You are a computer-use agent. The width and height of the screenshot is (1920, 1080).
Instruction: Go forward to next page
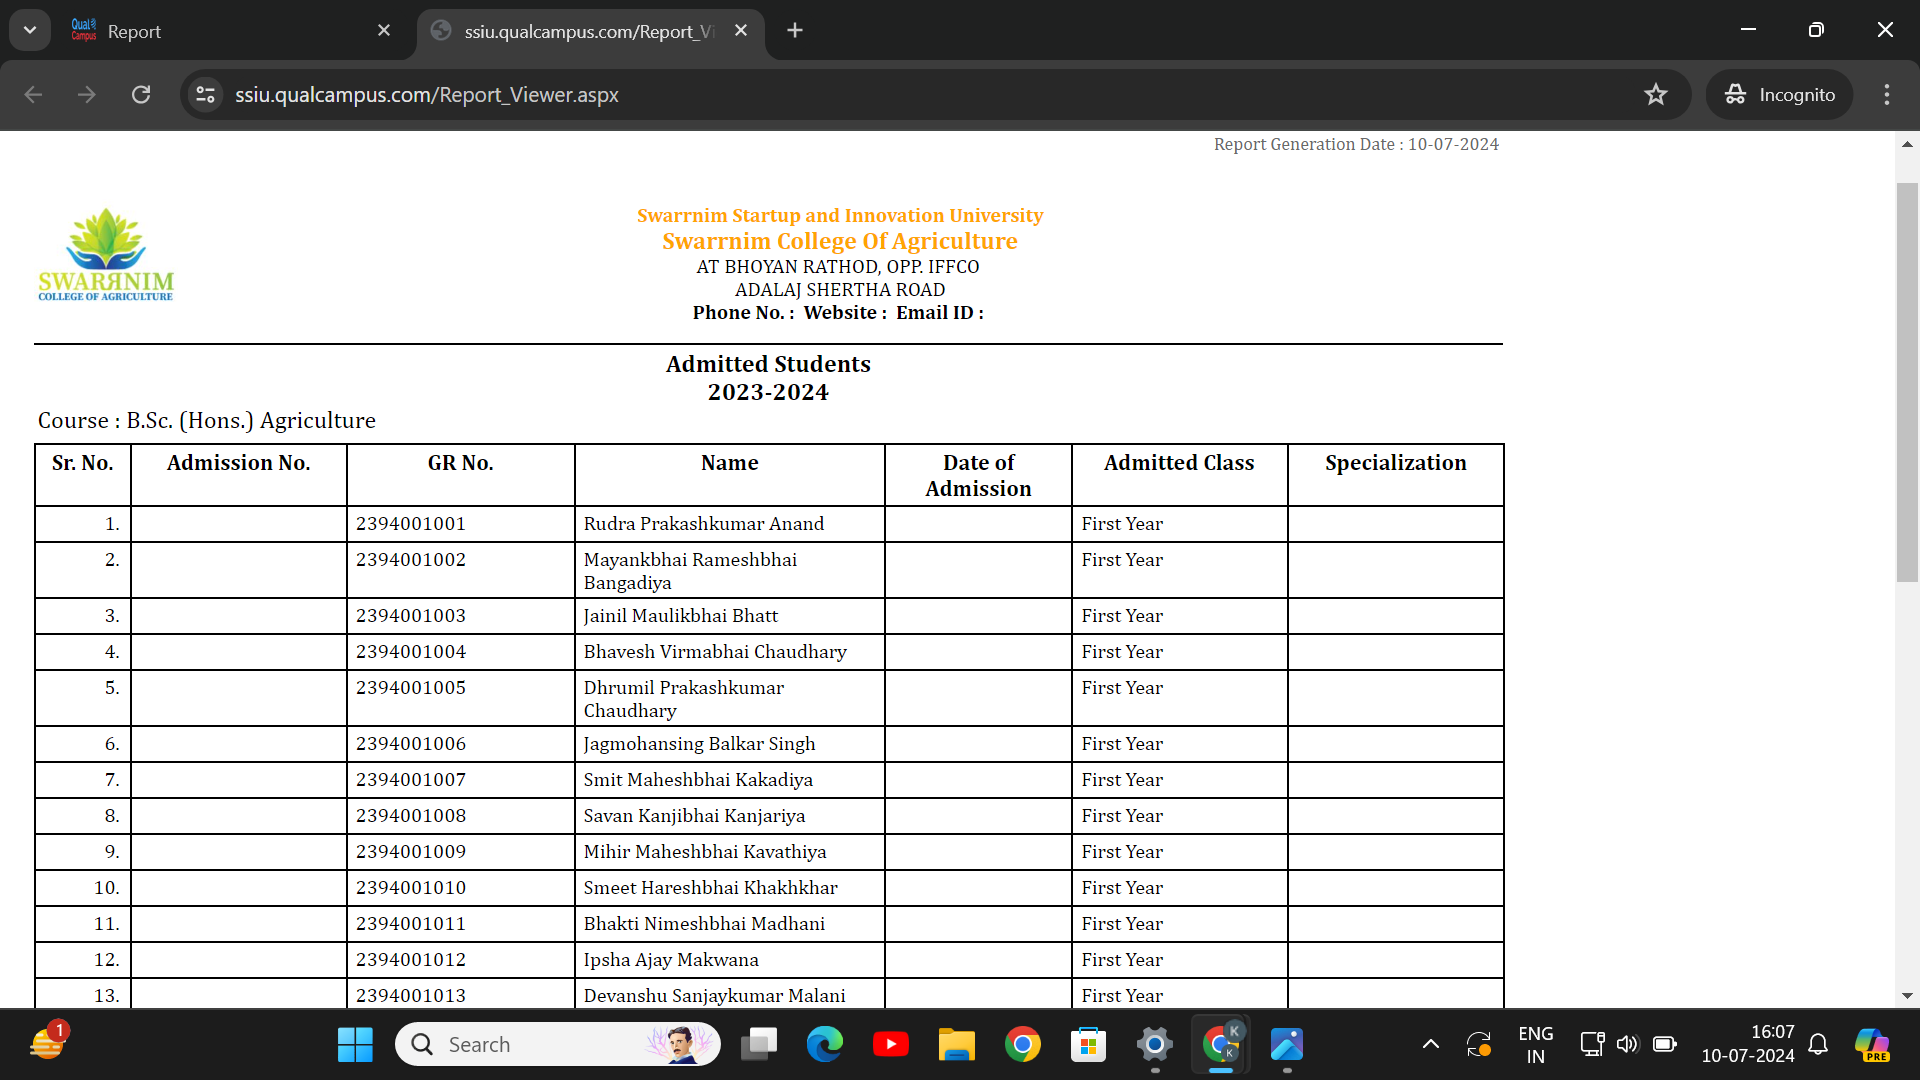click(87, 95)
